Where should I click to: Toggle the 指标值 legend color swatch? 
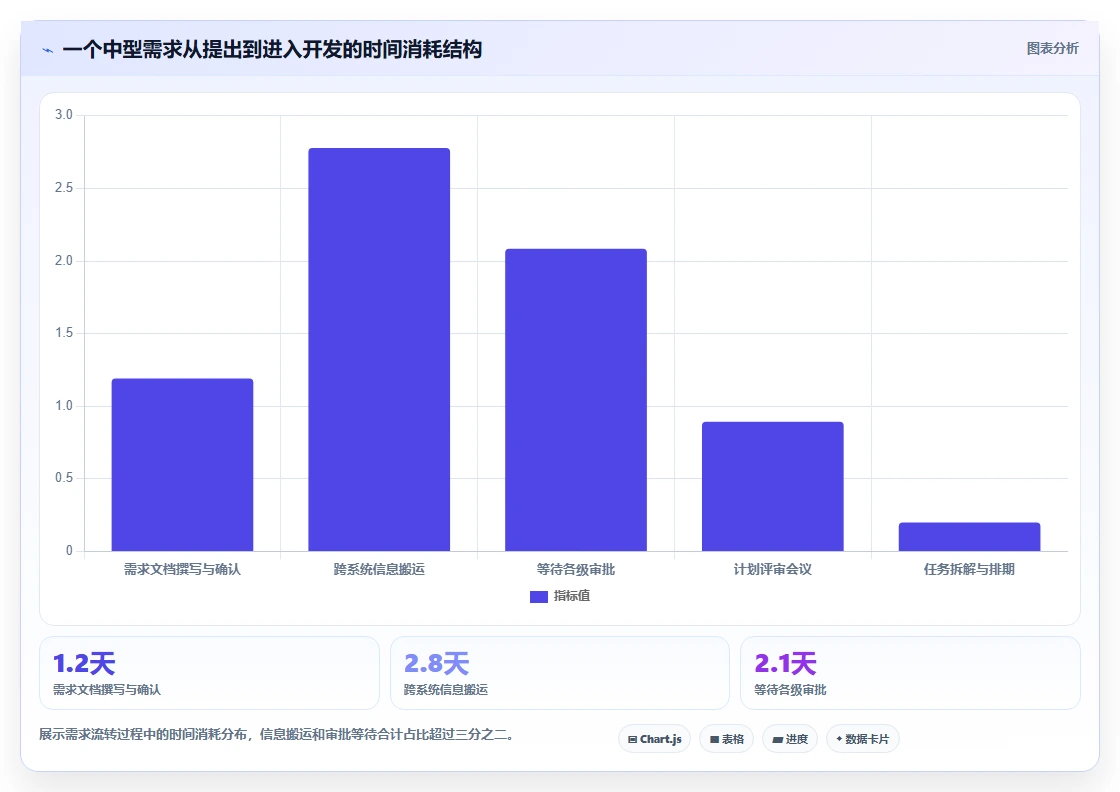click(x=539, y=596)
